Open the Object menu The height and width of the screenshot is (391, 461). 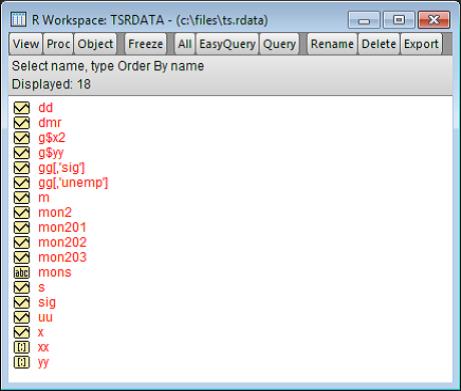coord(95,44)
